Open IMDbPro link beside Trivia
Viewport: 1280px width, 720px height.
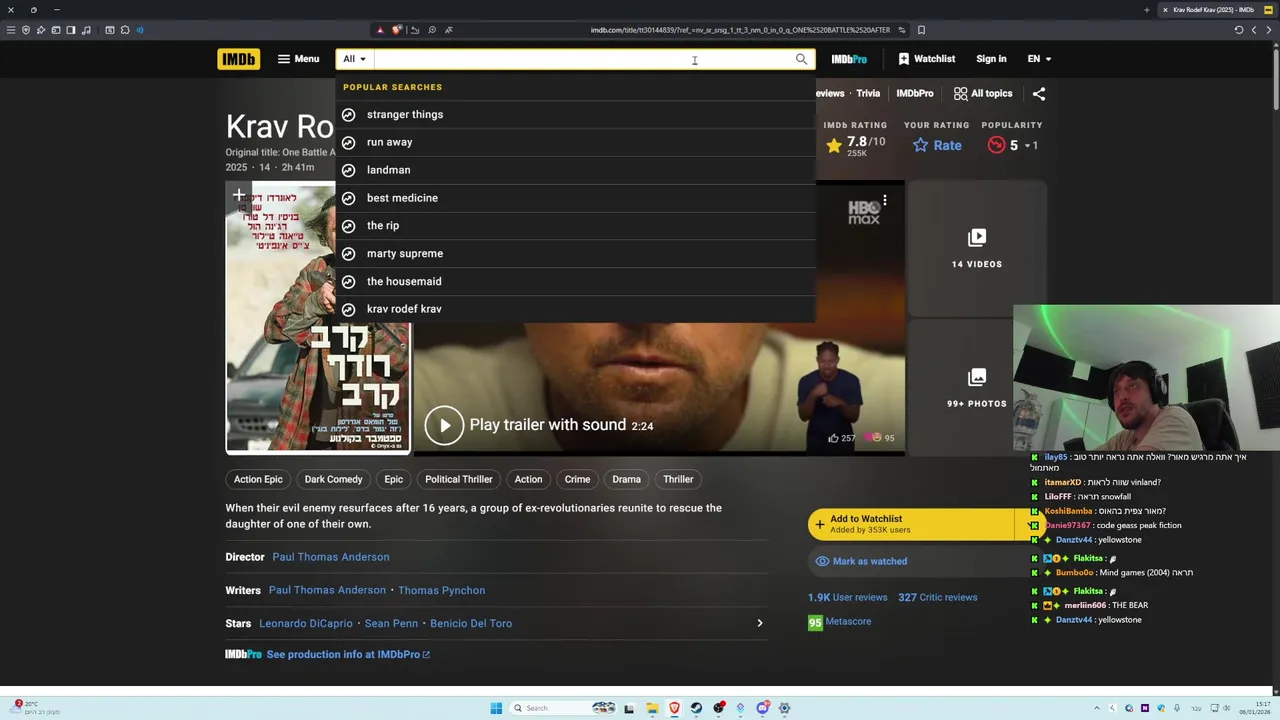(915, 93)
